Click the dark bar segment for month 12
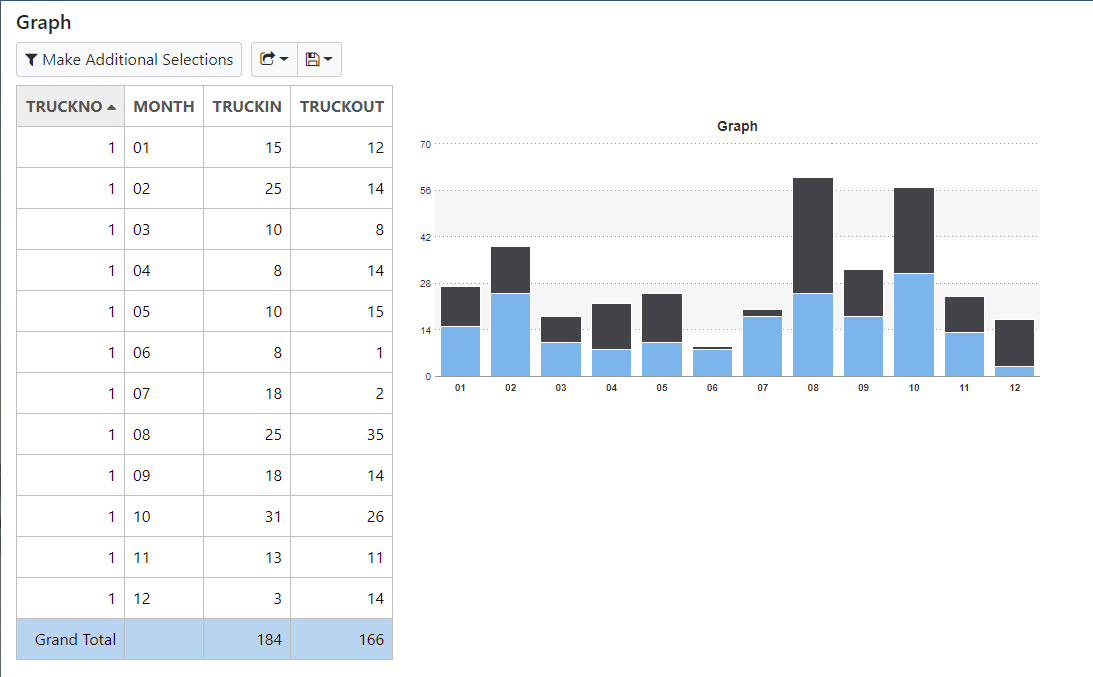This screenshot has width=1093, height=677. pyautogui.click(x=1014, y=343)
